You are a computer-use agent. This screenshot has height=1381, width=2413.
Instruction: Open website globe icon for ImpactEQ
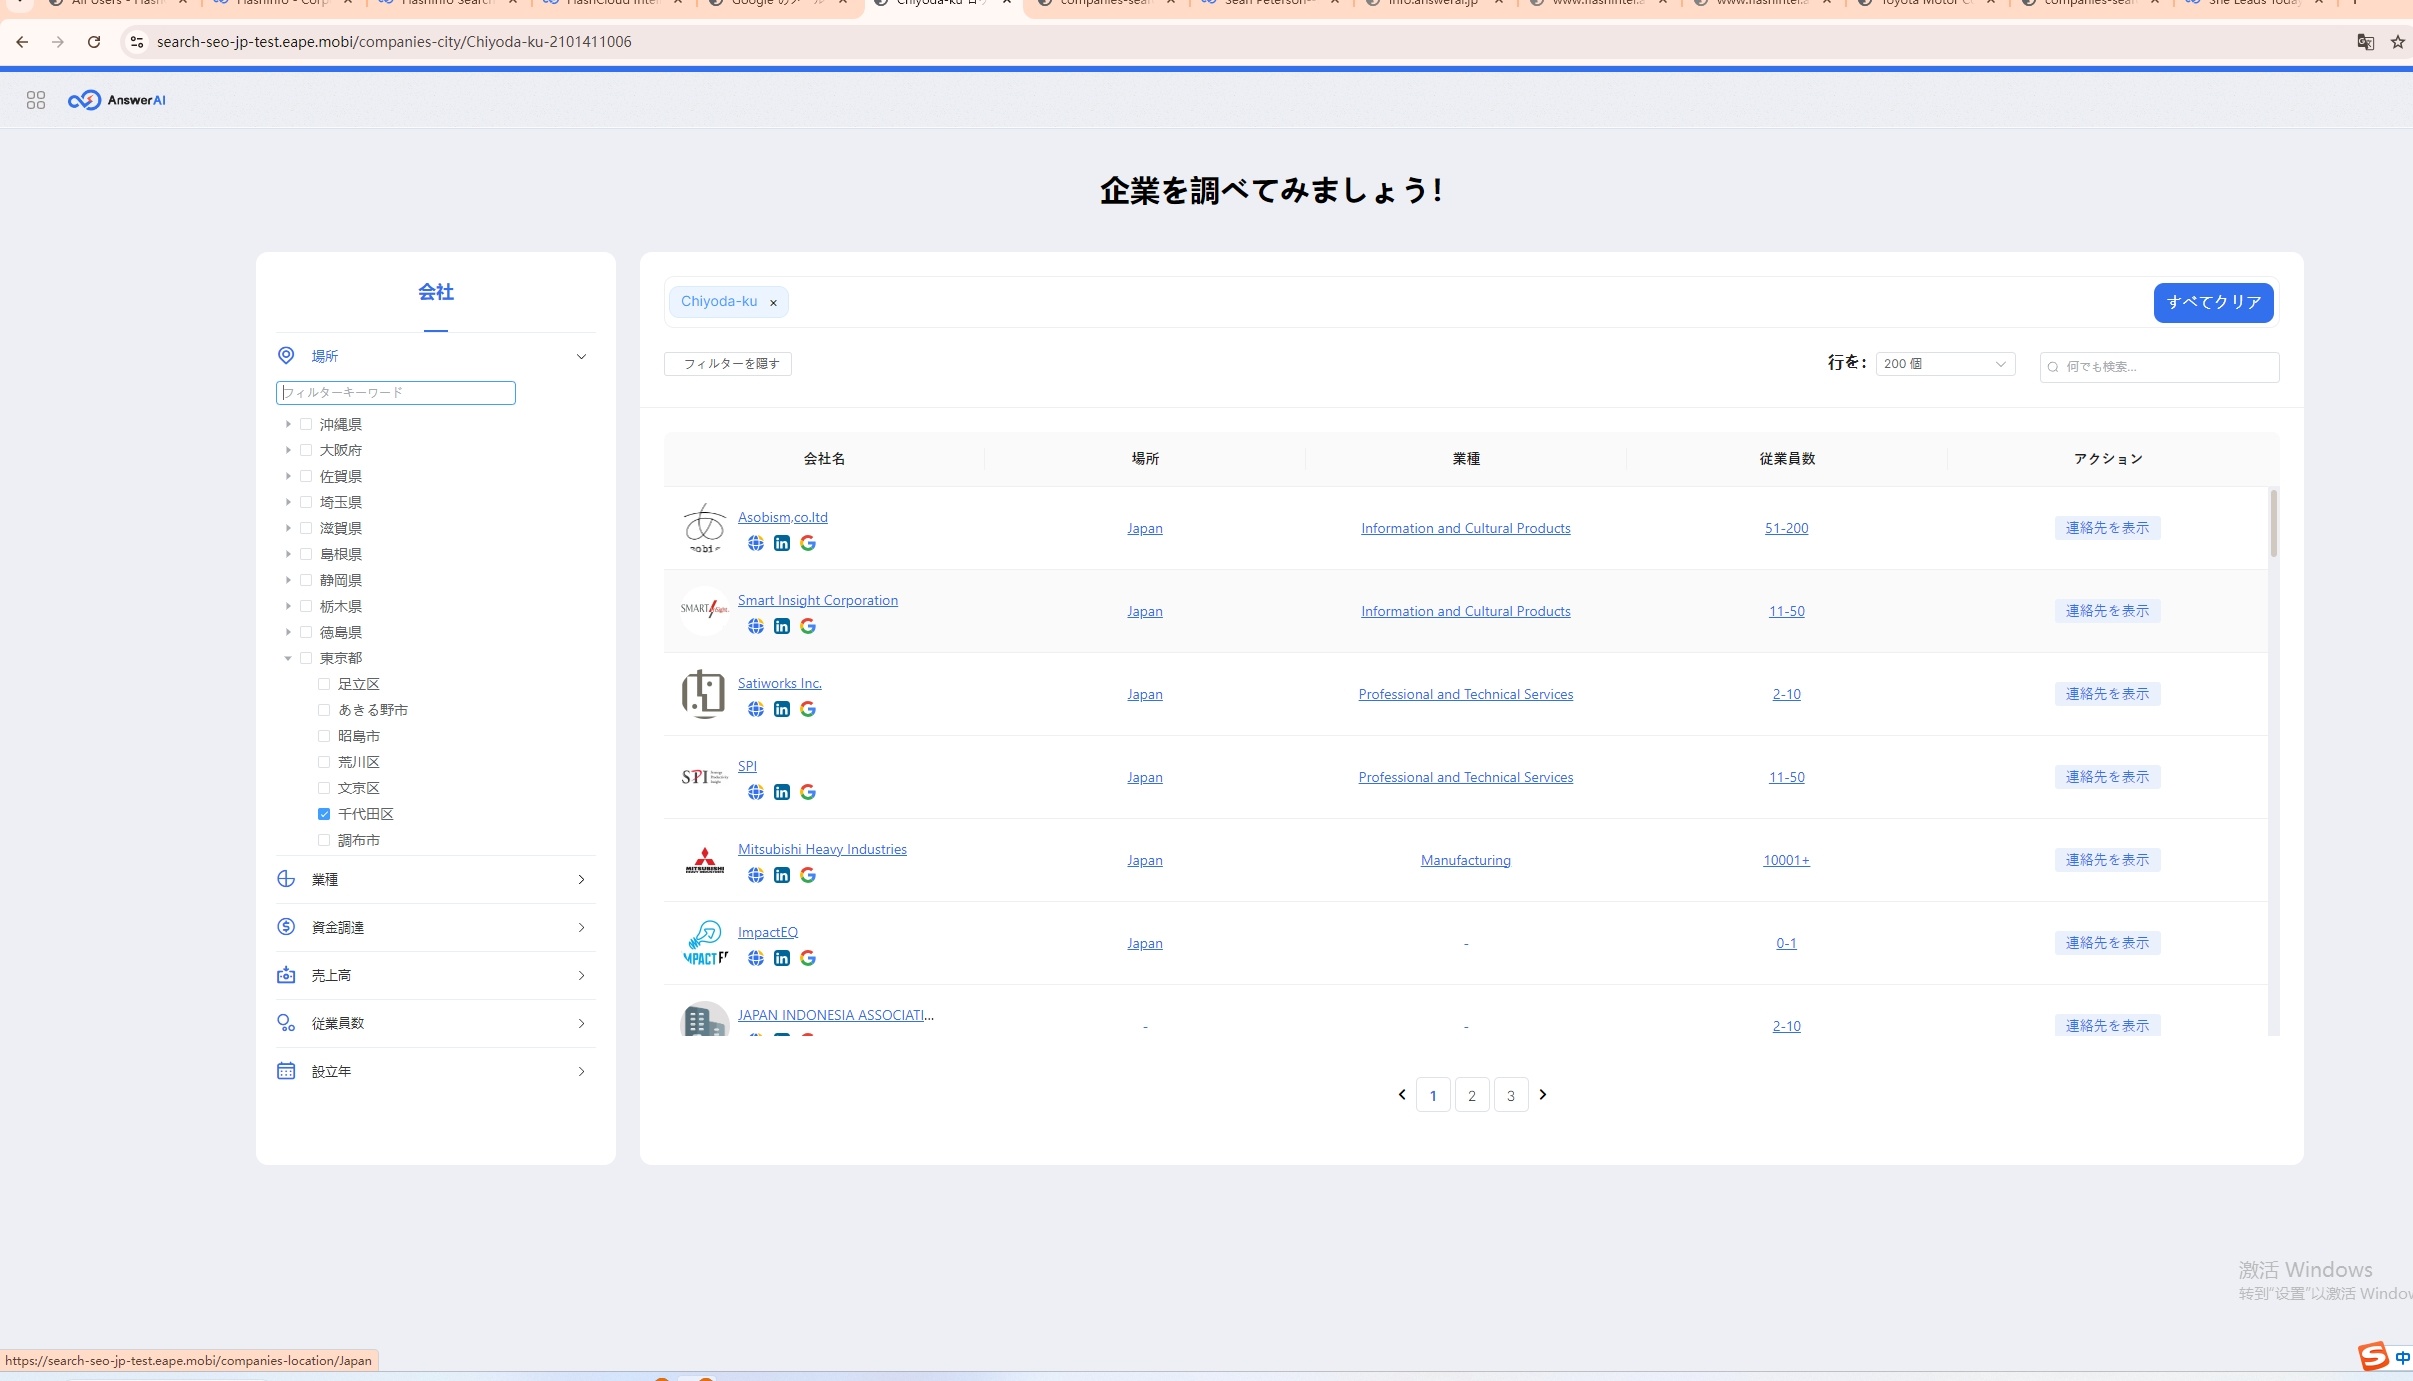756,958
